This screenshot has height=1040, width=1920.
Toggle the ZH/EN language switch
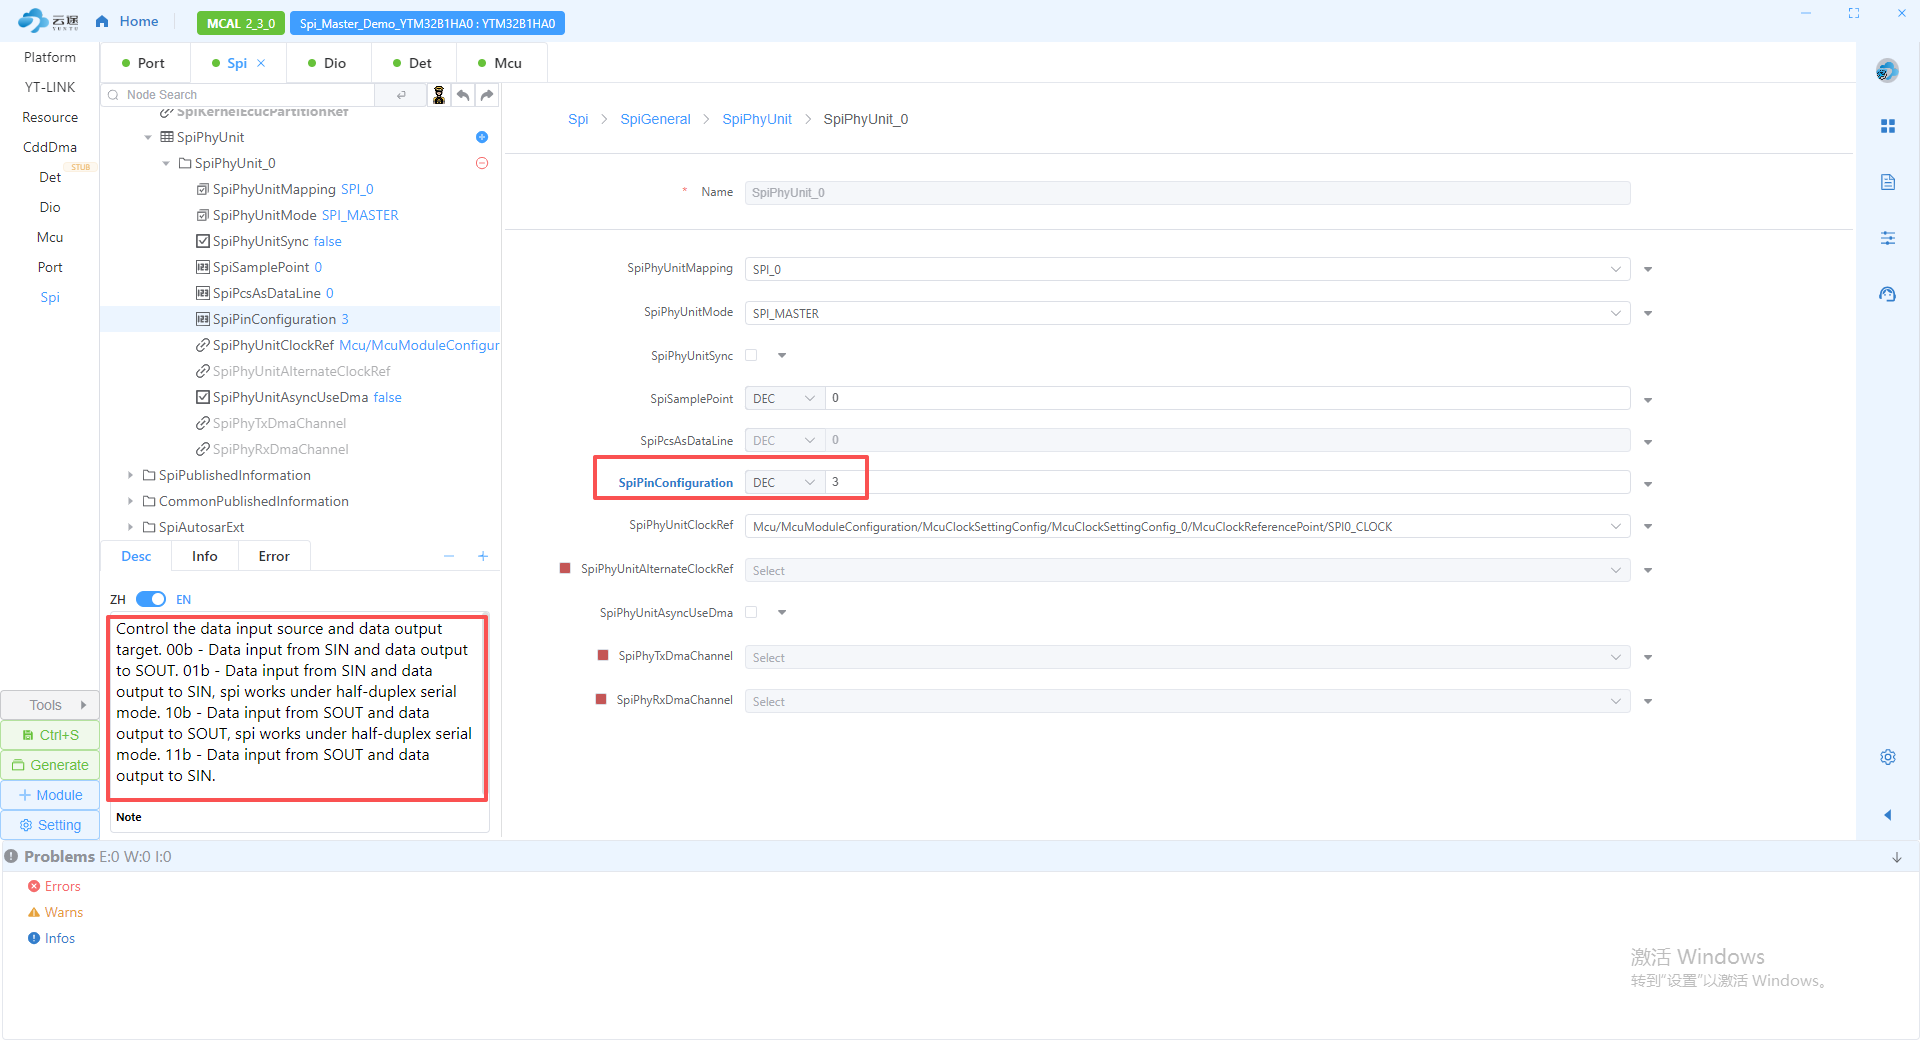(151, 599)
